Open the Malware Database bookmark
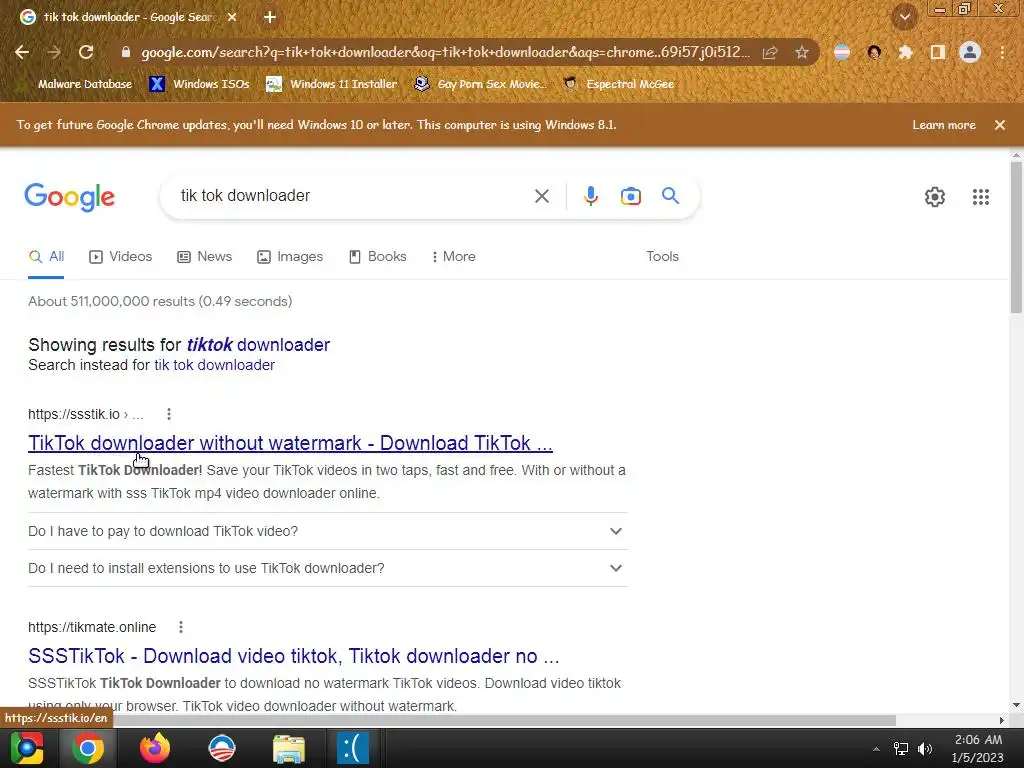 (x=75, y=84)
